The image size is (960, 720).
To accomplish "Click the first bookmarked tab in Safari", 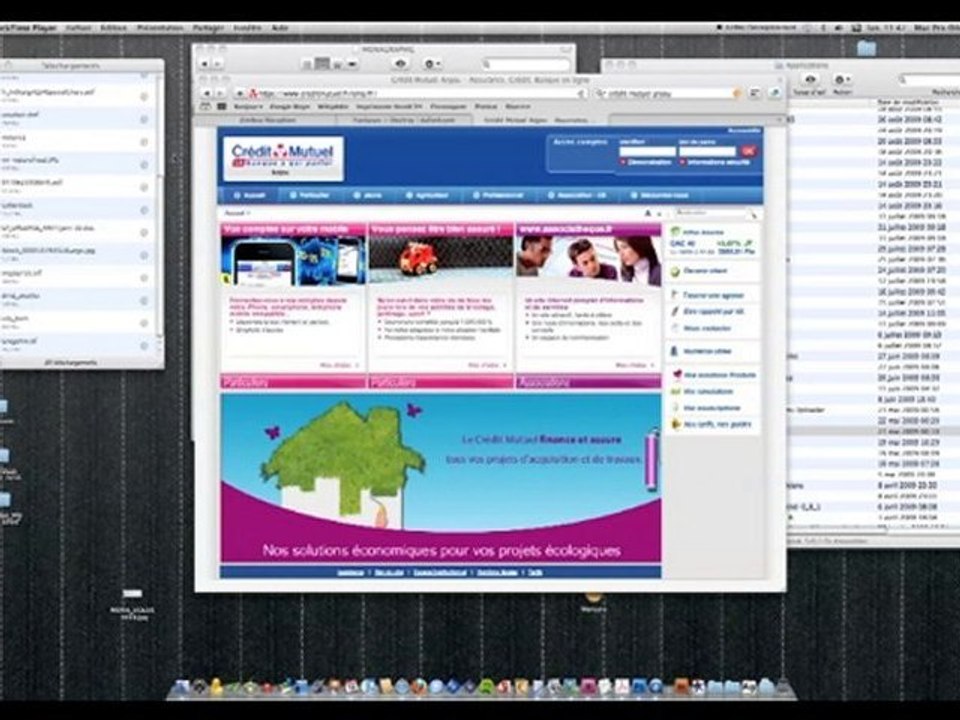I will pyautogui.click(x=268, y=120).
